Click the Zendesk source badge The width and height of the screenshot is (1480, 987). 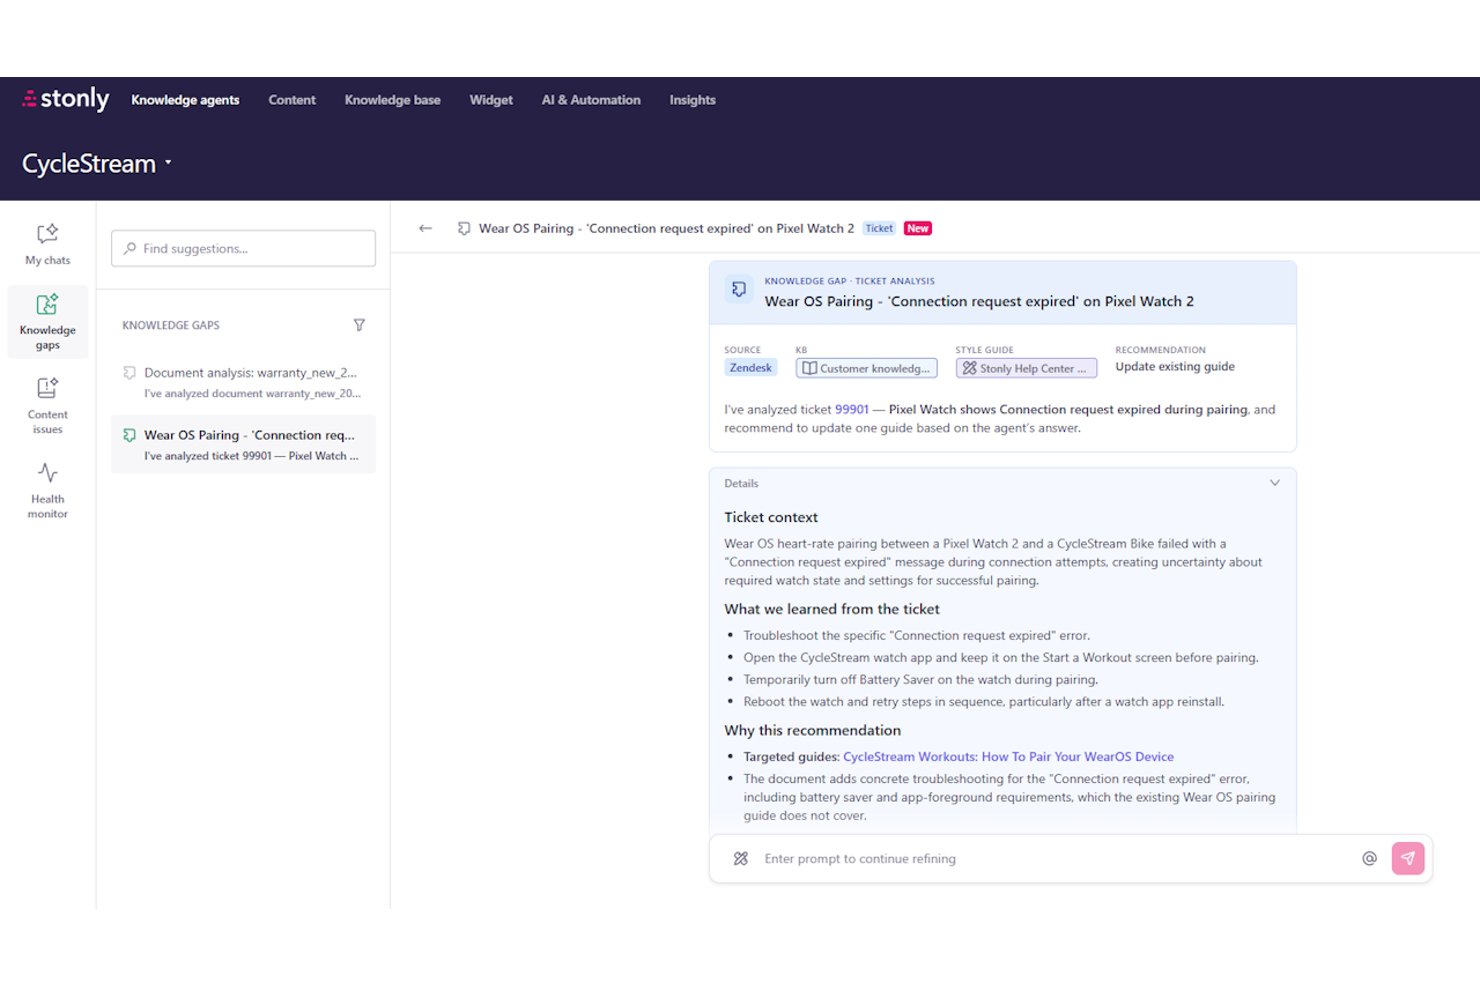[x=750, y=368]
